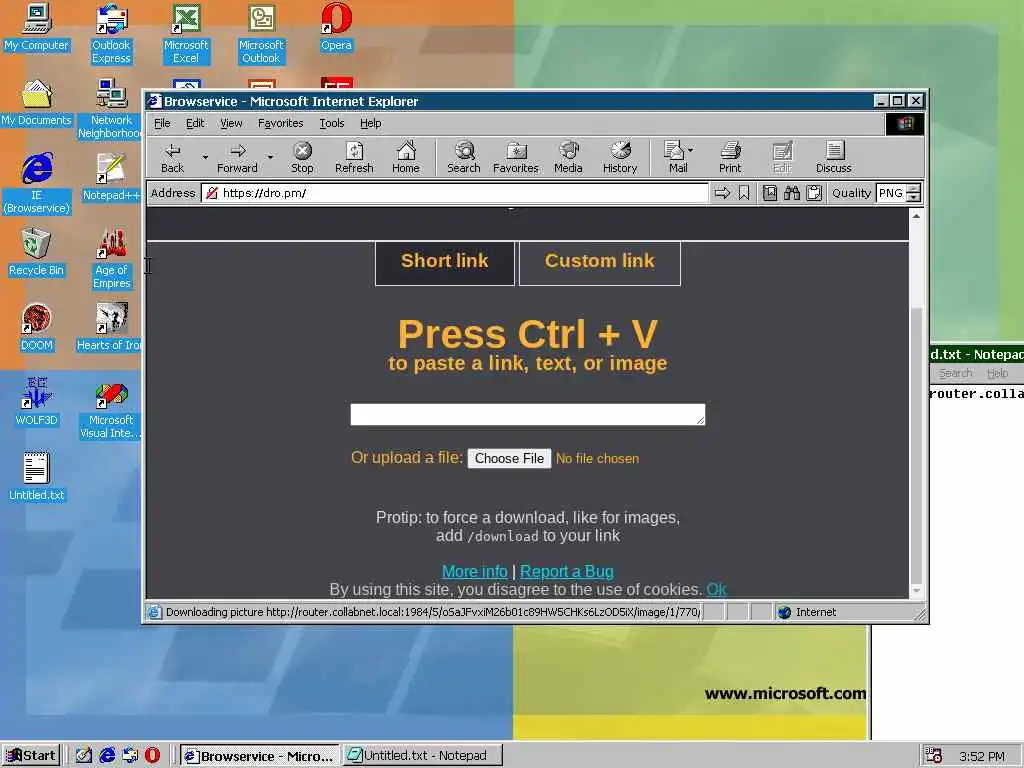Open the Discuss toolbar button

pyautogui.click(x=833, y=157)
